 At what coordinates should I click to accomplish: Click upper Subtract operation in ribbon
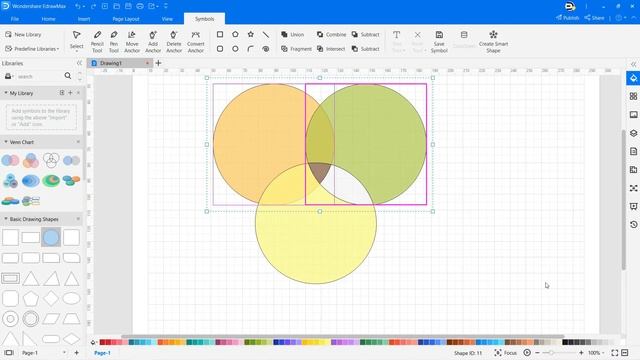tap(366, 35)
